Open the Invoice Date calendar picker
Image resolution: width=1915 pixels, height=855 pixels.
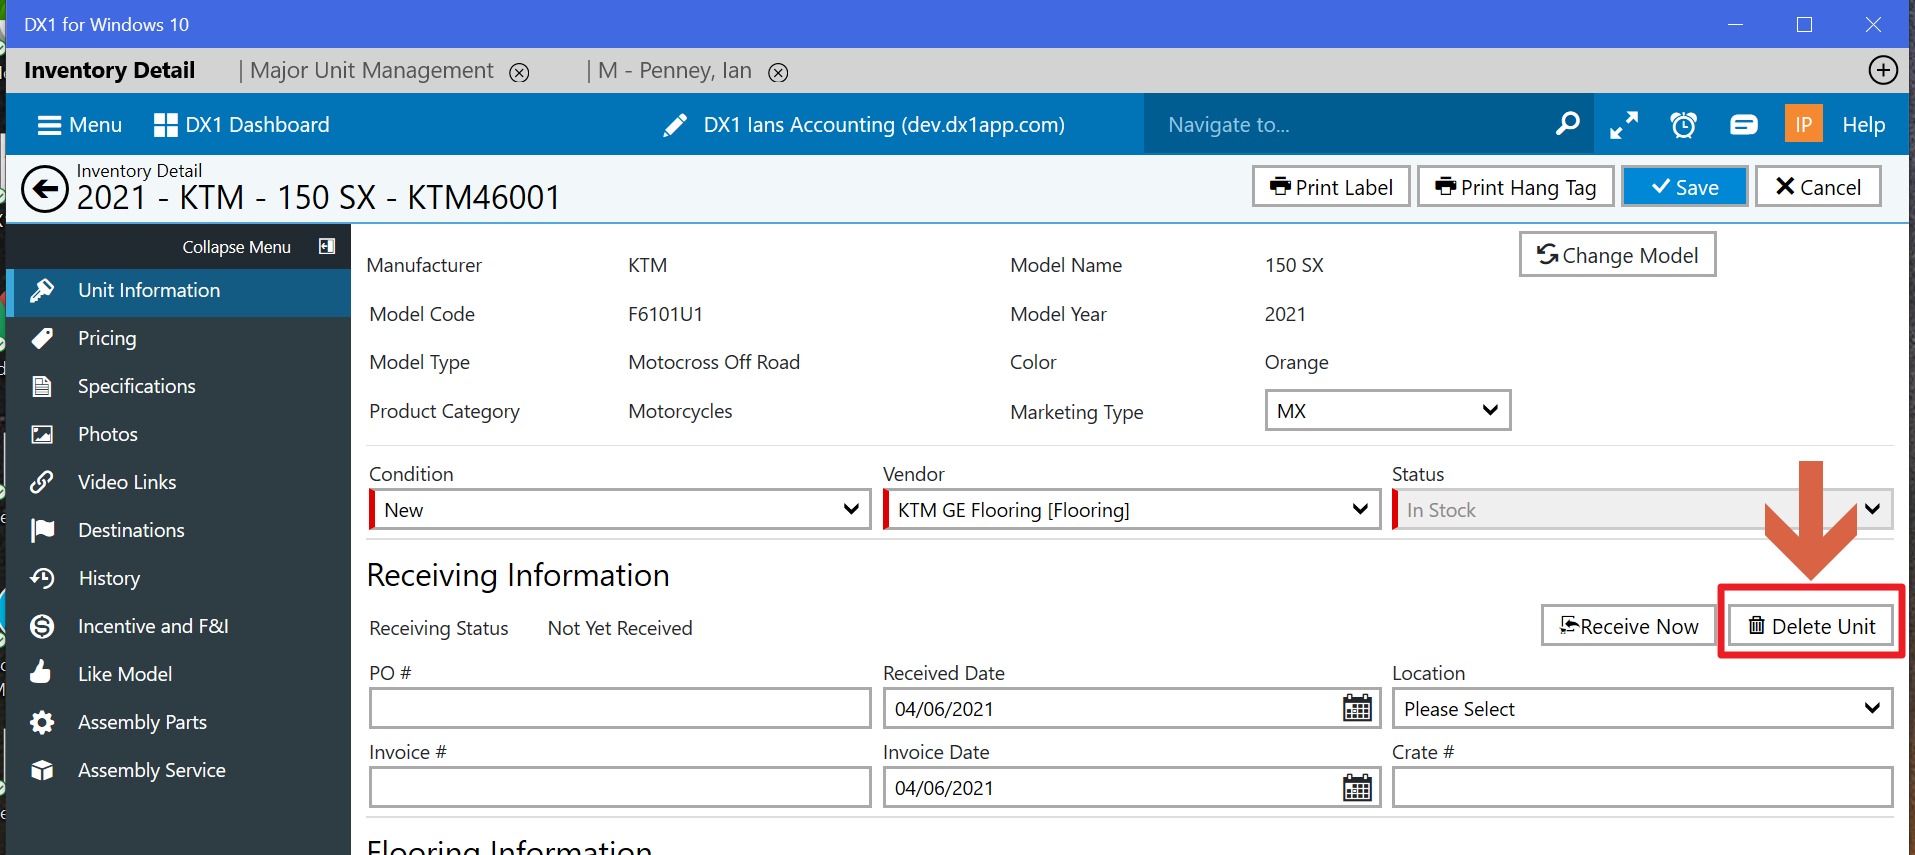[1357, 787]
